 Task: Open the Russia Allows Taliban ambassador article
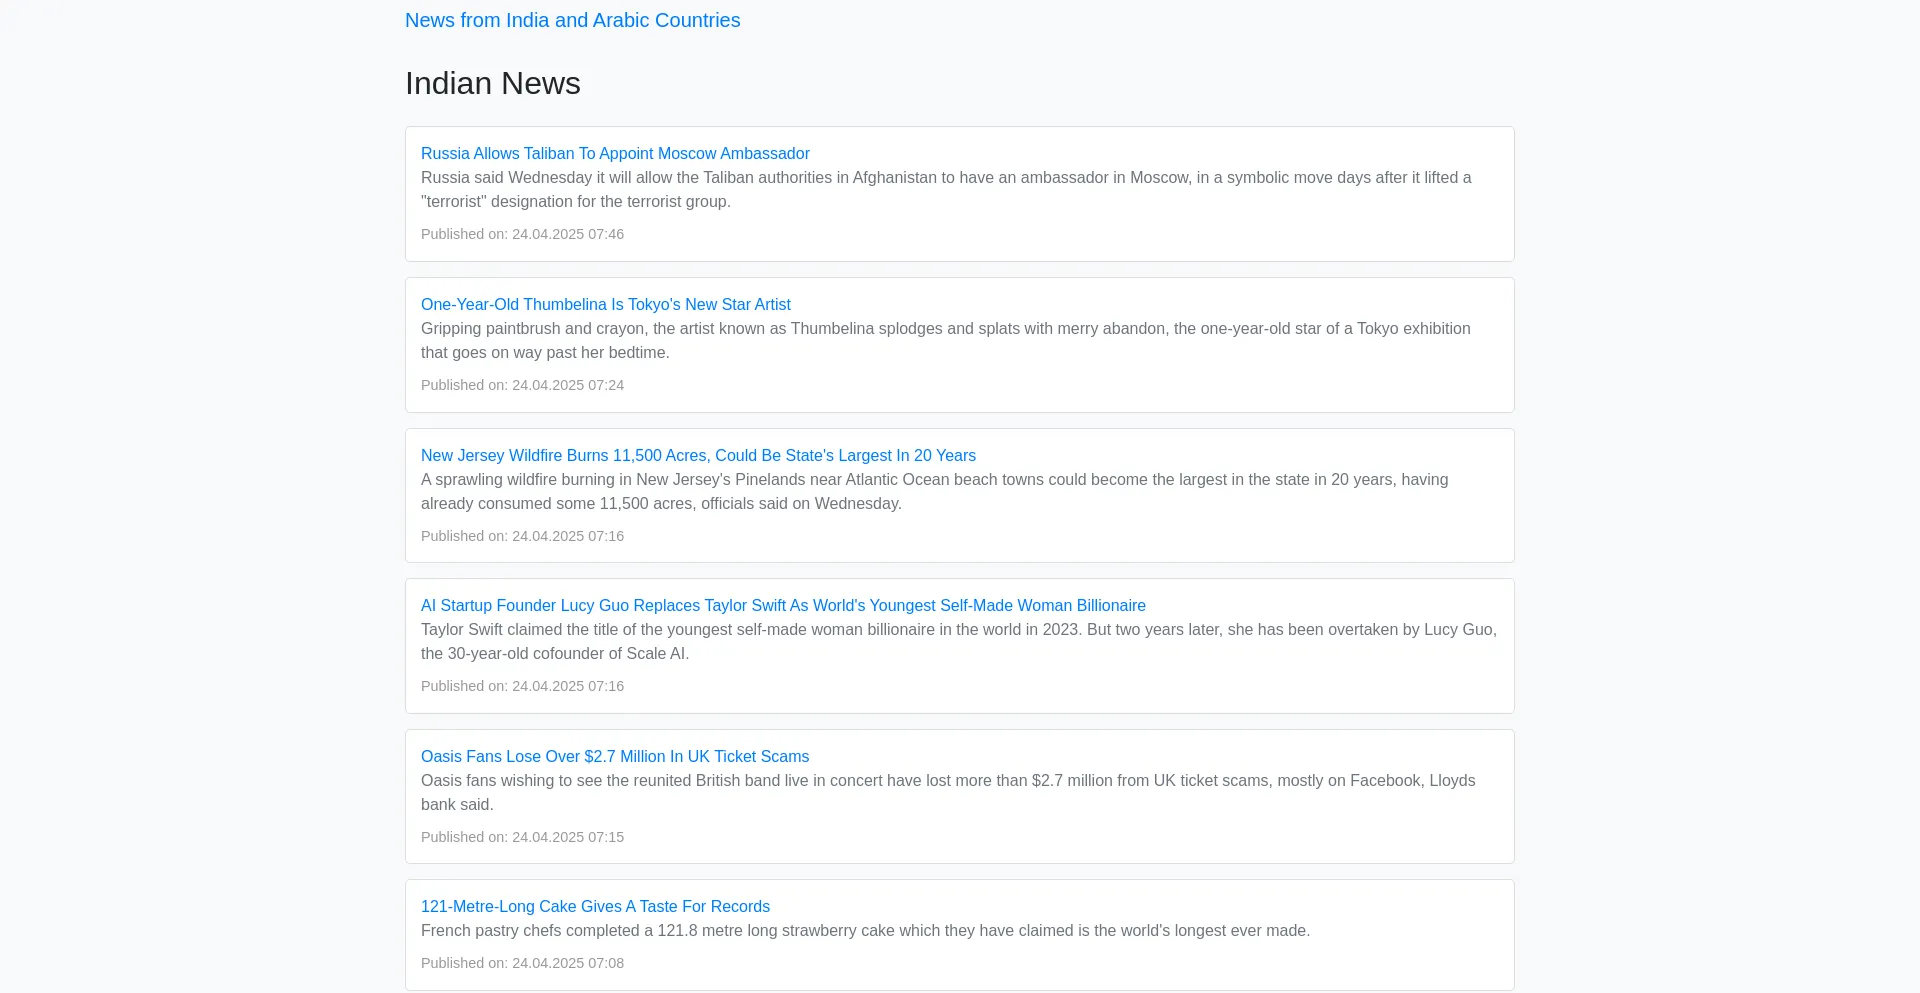(615, 153)
